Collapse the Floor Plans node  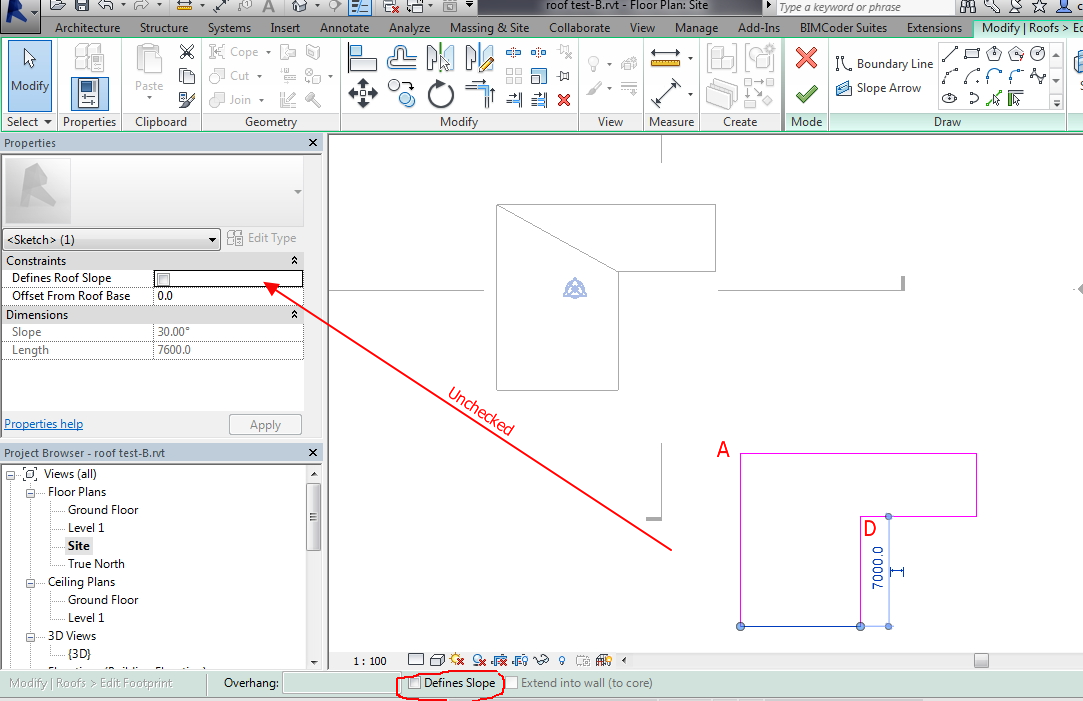pyautogui.click(x=30, y=493)
